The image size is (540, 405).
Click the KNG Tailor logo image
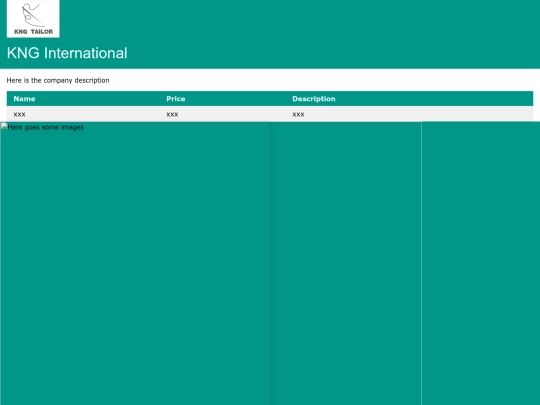[33, 19]
